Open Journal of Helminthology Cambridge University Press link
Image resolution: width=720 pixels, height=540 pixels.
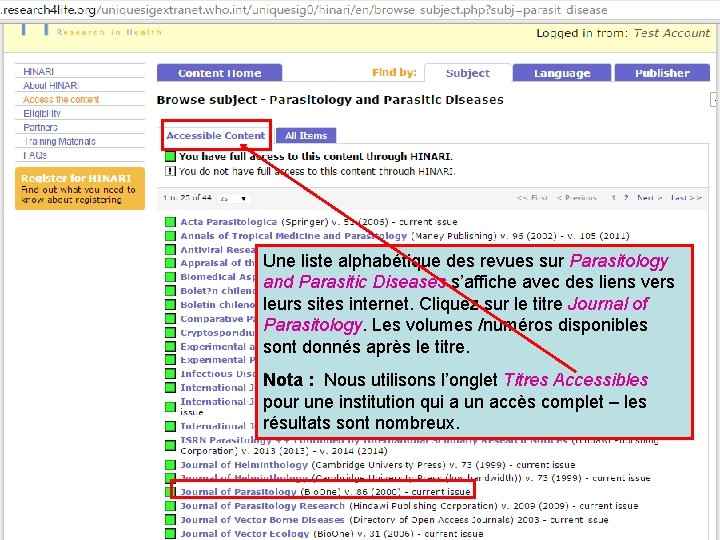coord(244,465)
